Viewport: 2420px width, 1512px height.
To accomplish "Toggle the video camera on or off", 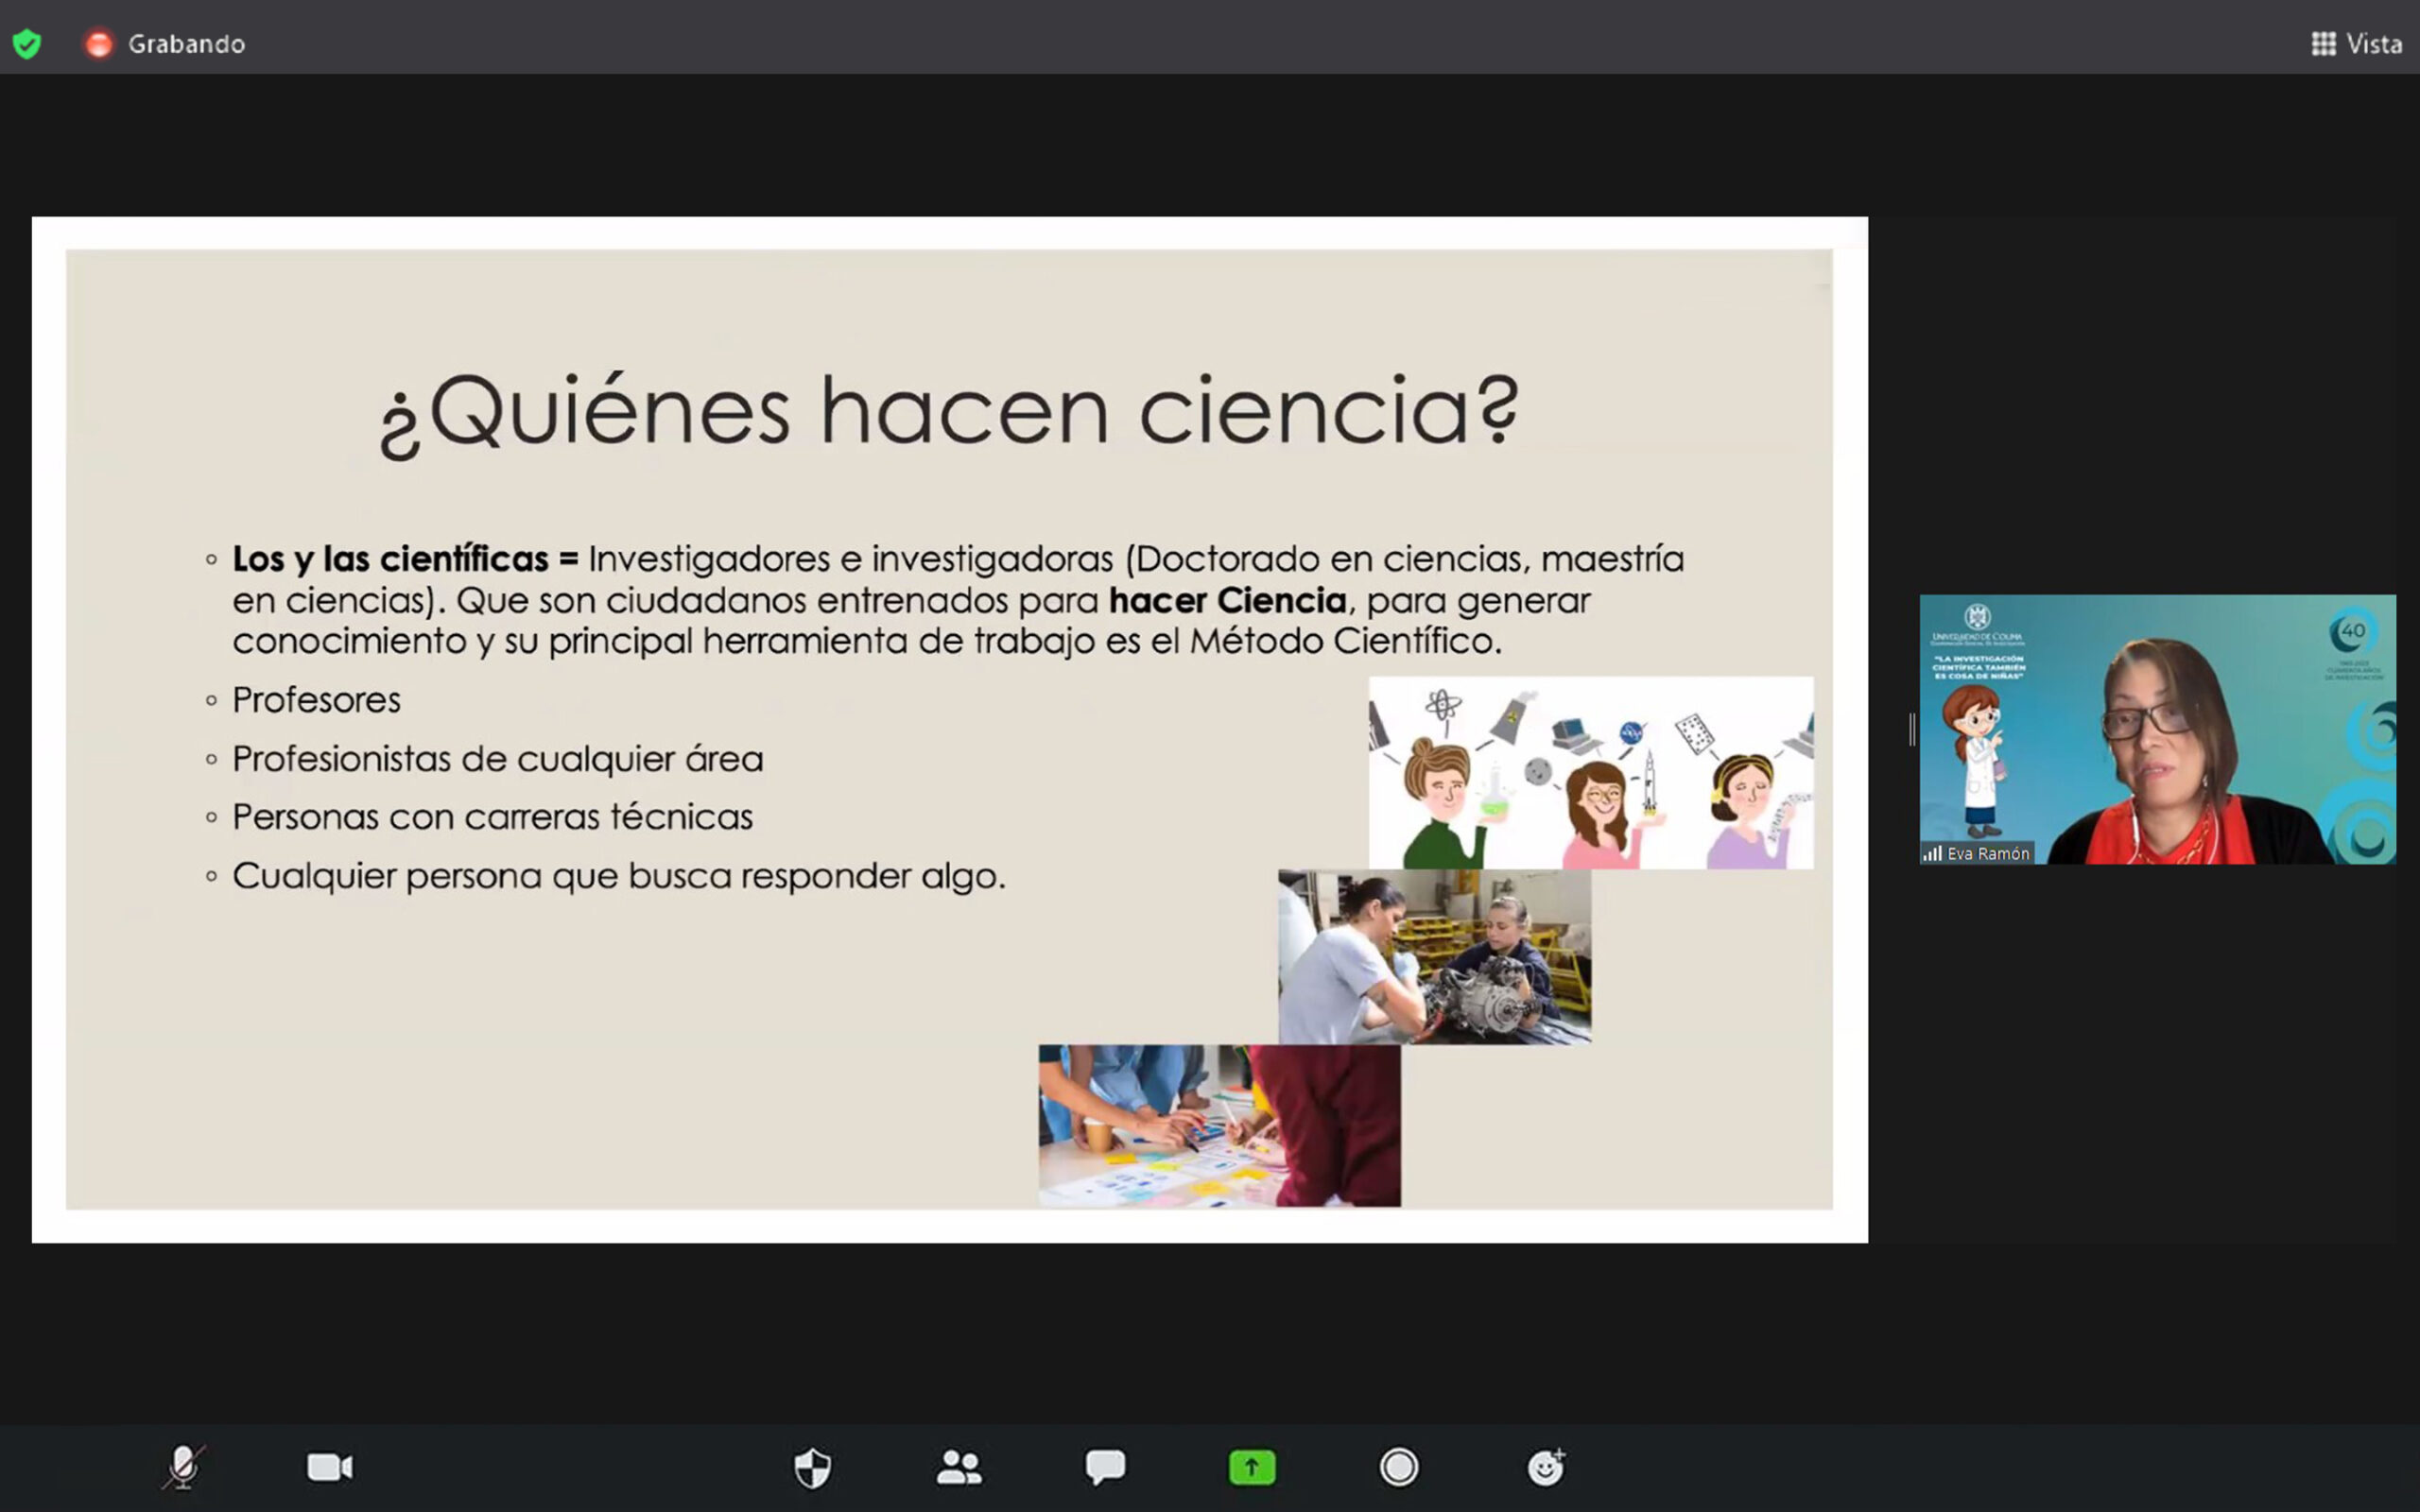I will pyautogui.click(x=329, y=1467).
